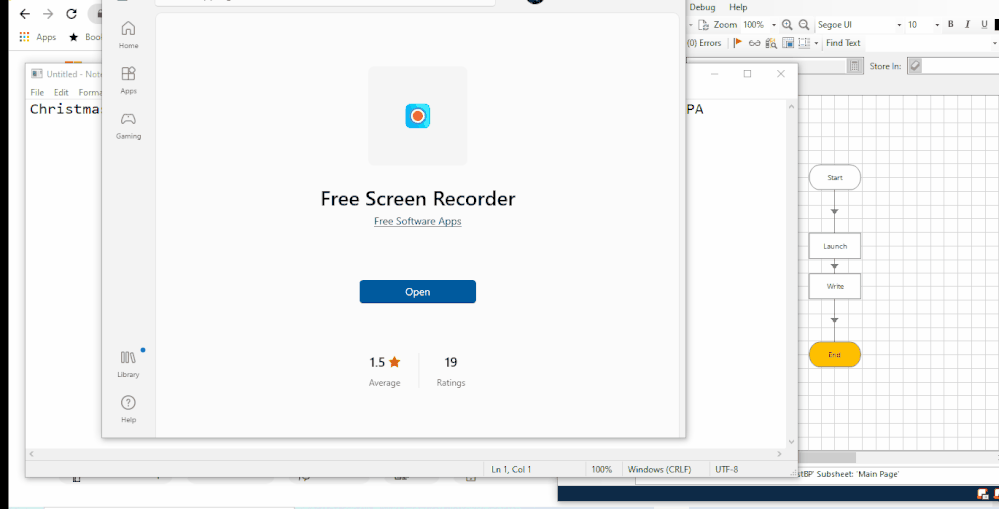Open Notepad's File menu
Viewport: 999px width, 509px height.
pos(37,92)
